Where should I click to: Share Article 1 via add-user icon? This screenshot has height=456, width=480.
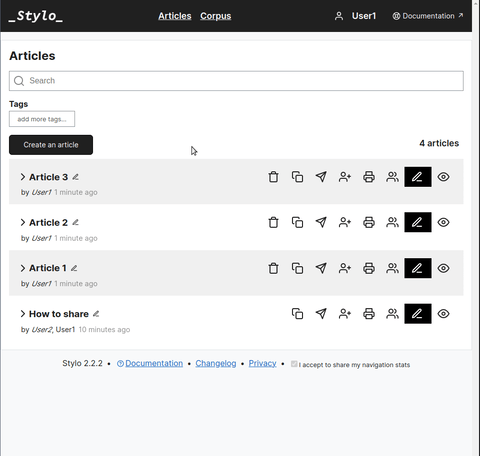click(x=345, y=268)
